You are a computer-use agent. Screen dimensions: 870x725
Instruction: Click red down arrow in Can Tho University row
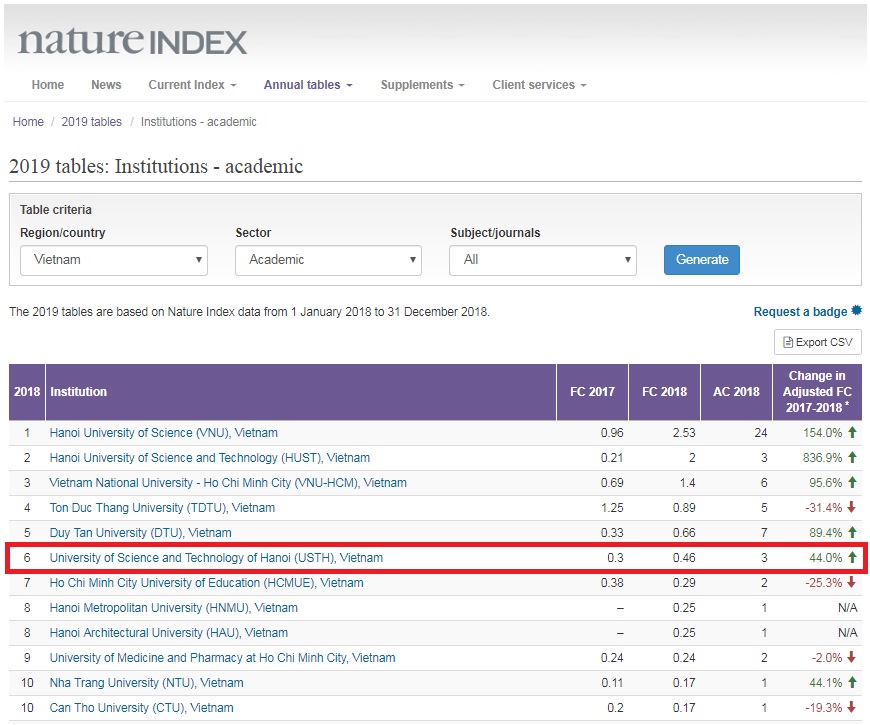(852, 707)
